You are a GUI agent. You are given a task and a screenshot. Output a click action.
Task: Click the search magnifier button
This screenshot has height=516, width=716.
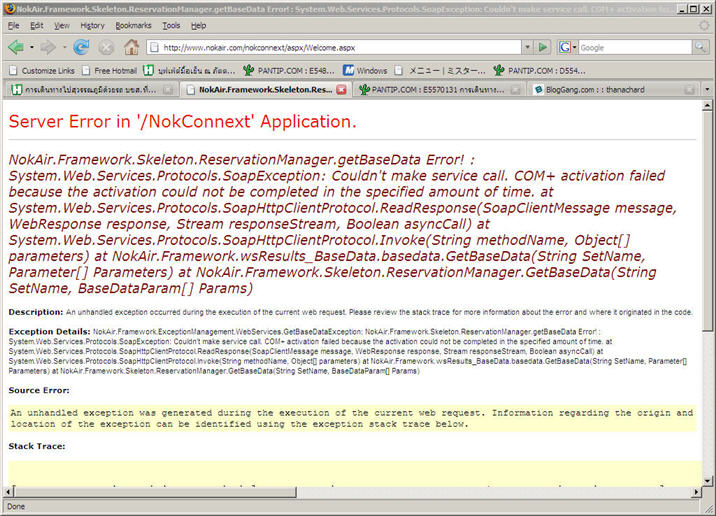pos(699,47)
